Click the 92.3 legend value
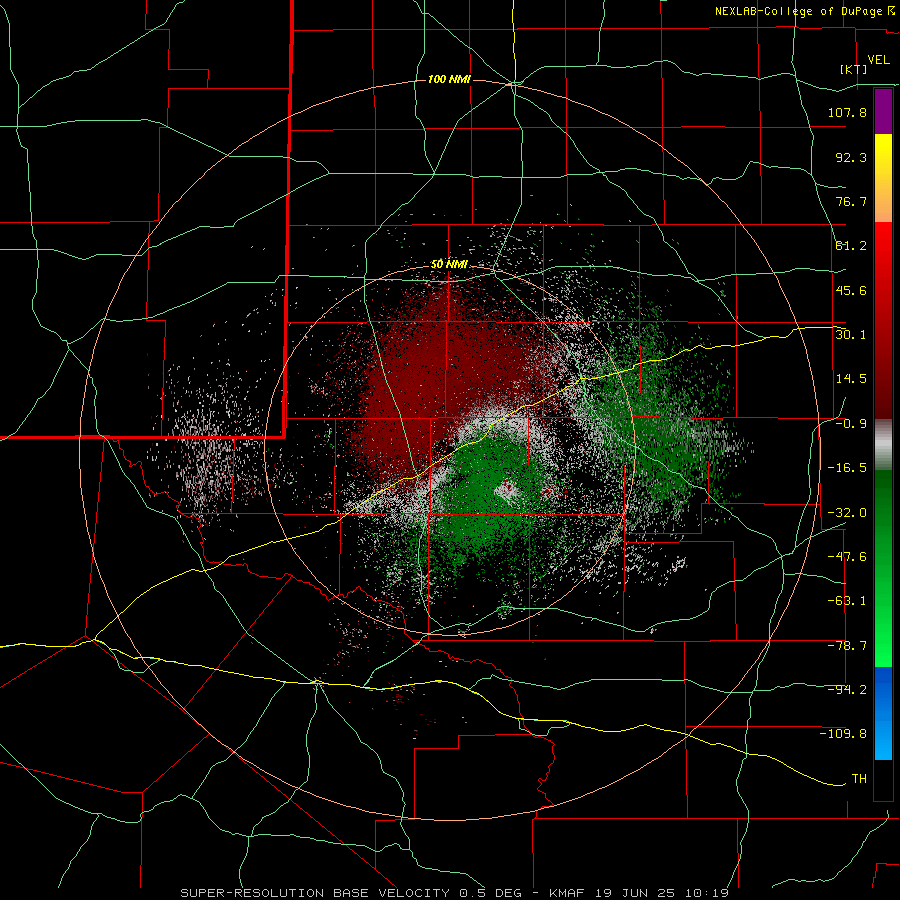This screenshot has width=900, height=900. [851, 157]
